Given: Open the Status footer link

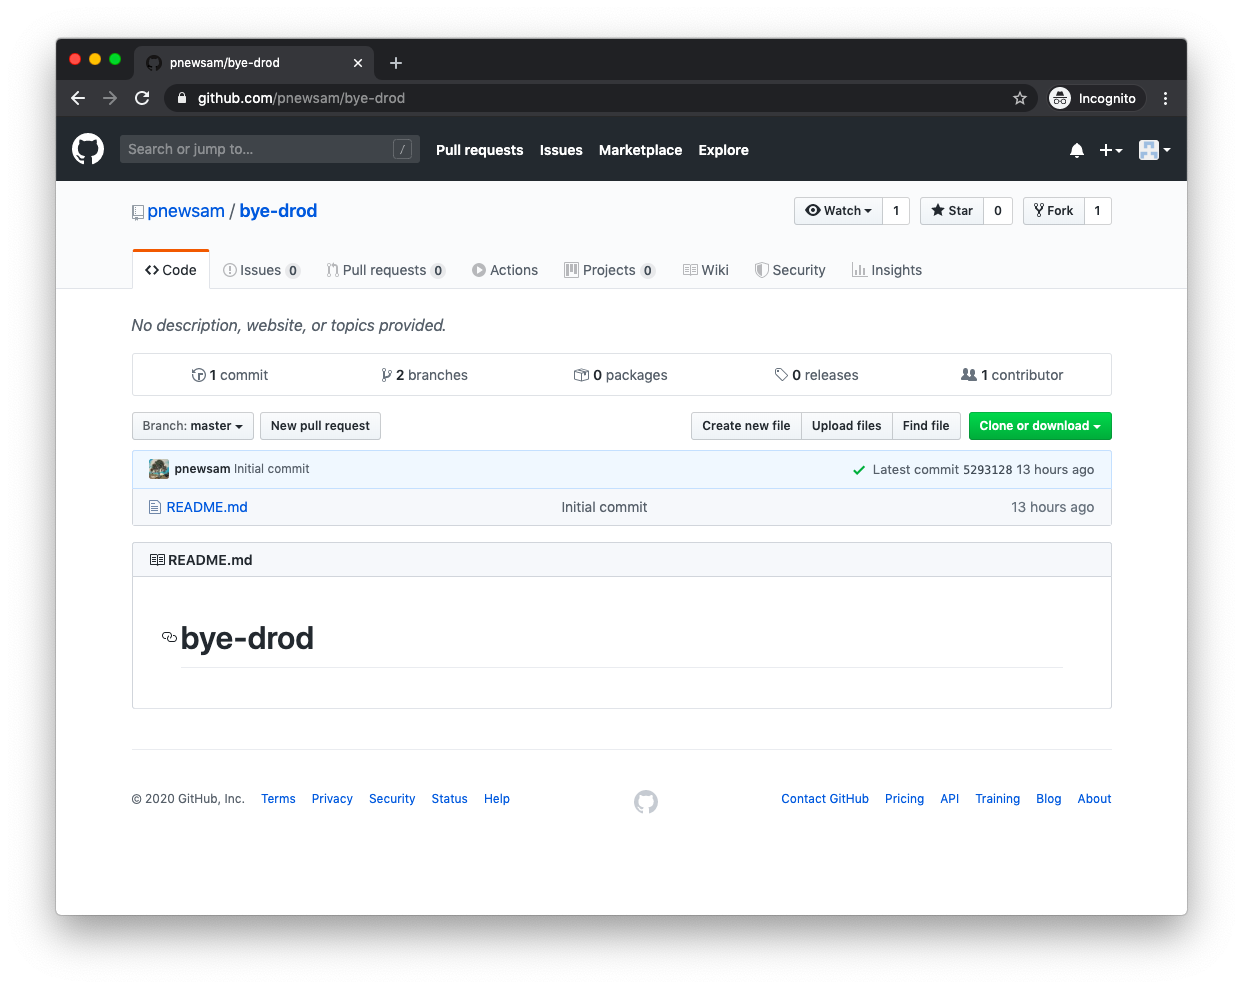Looking at the screenshot, I should pyautogui.click(x=450, y=799).
